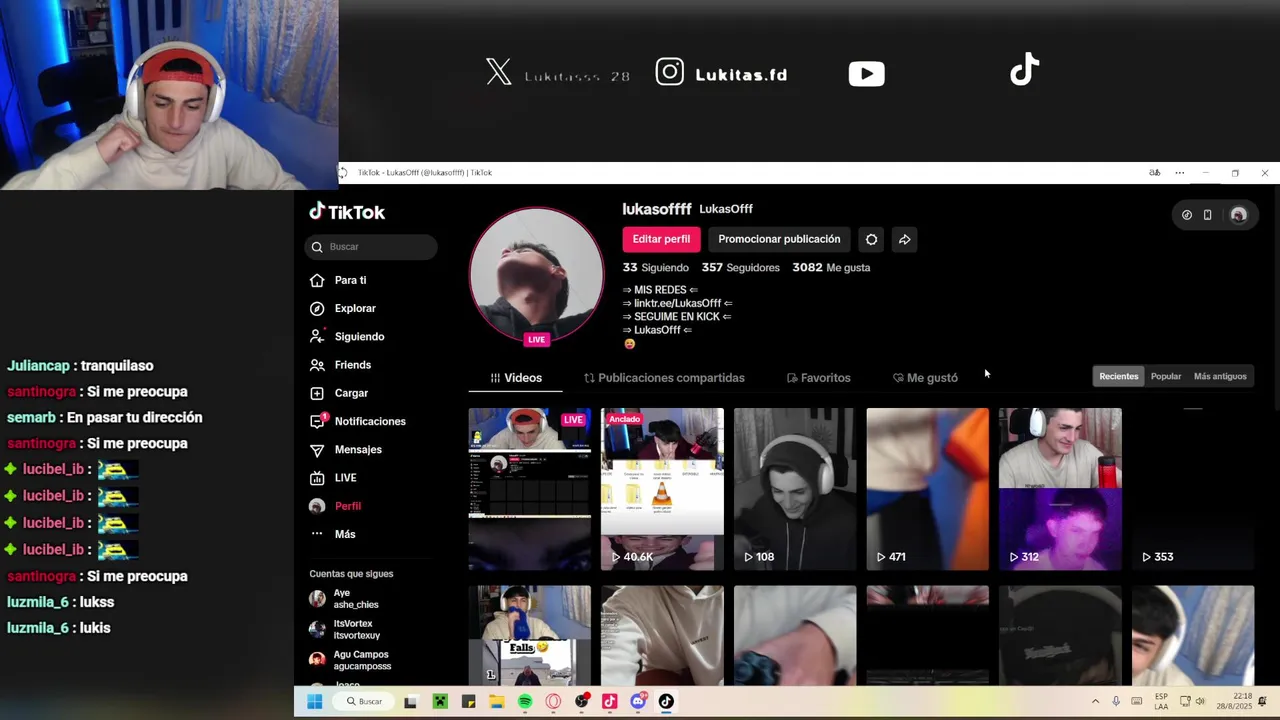Click the ESP LAA language indicator
The height and width of the screenshot is (720, 1280).
(1161, 701)
